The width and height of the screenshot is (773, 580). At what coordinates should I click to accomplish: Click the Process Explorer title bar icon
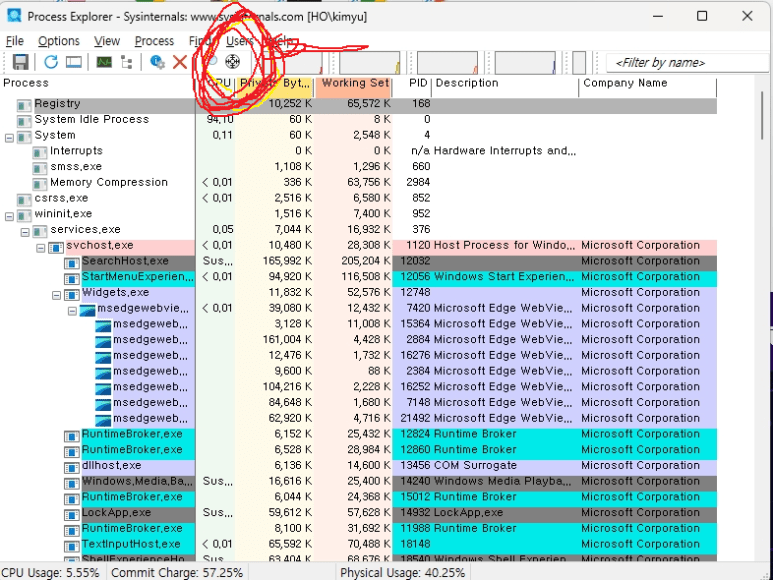click(14, 16)
